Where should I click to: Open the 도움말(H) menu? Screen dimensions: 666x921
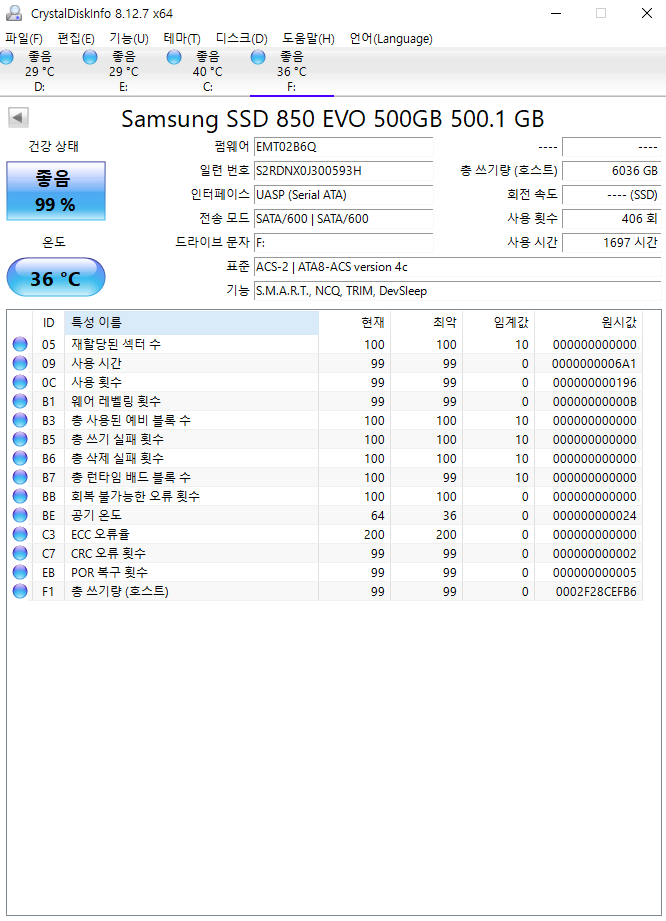[x=308, y=39]
